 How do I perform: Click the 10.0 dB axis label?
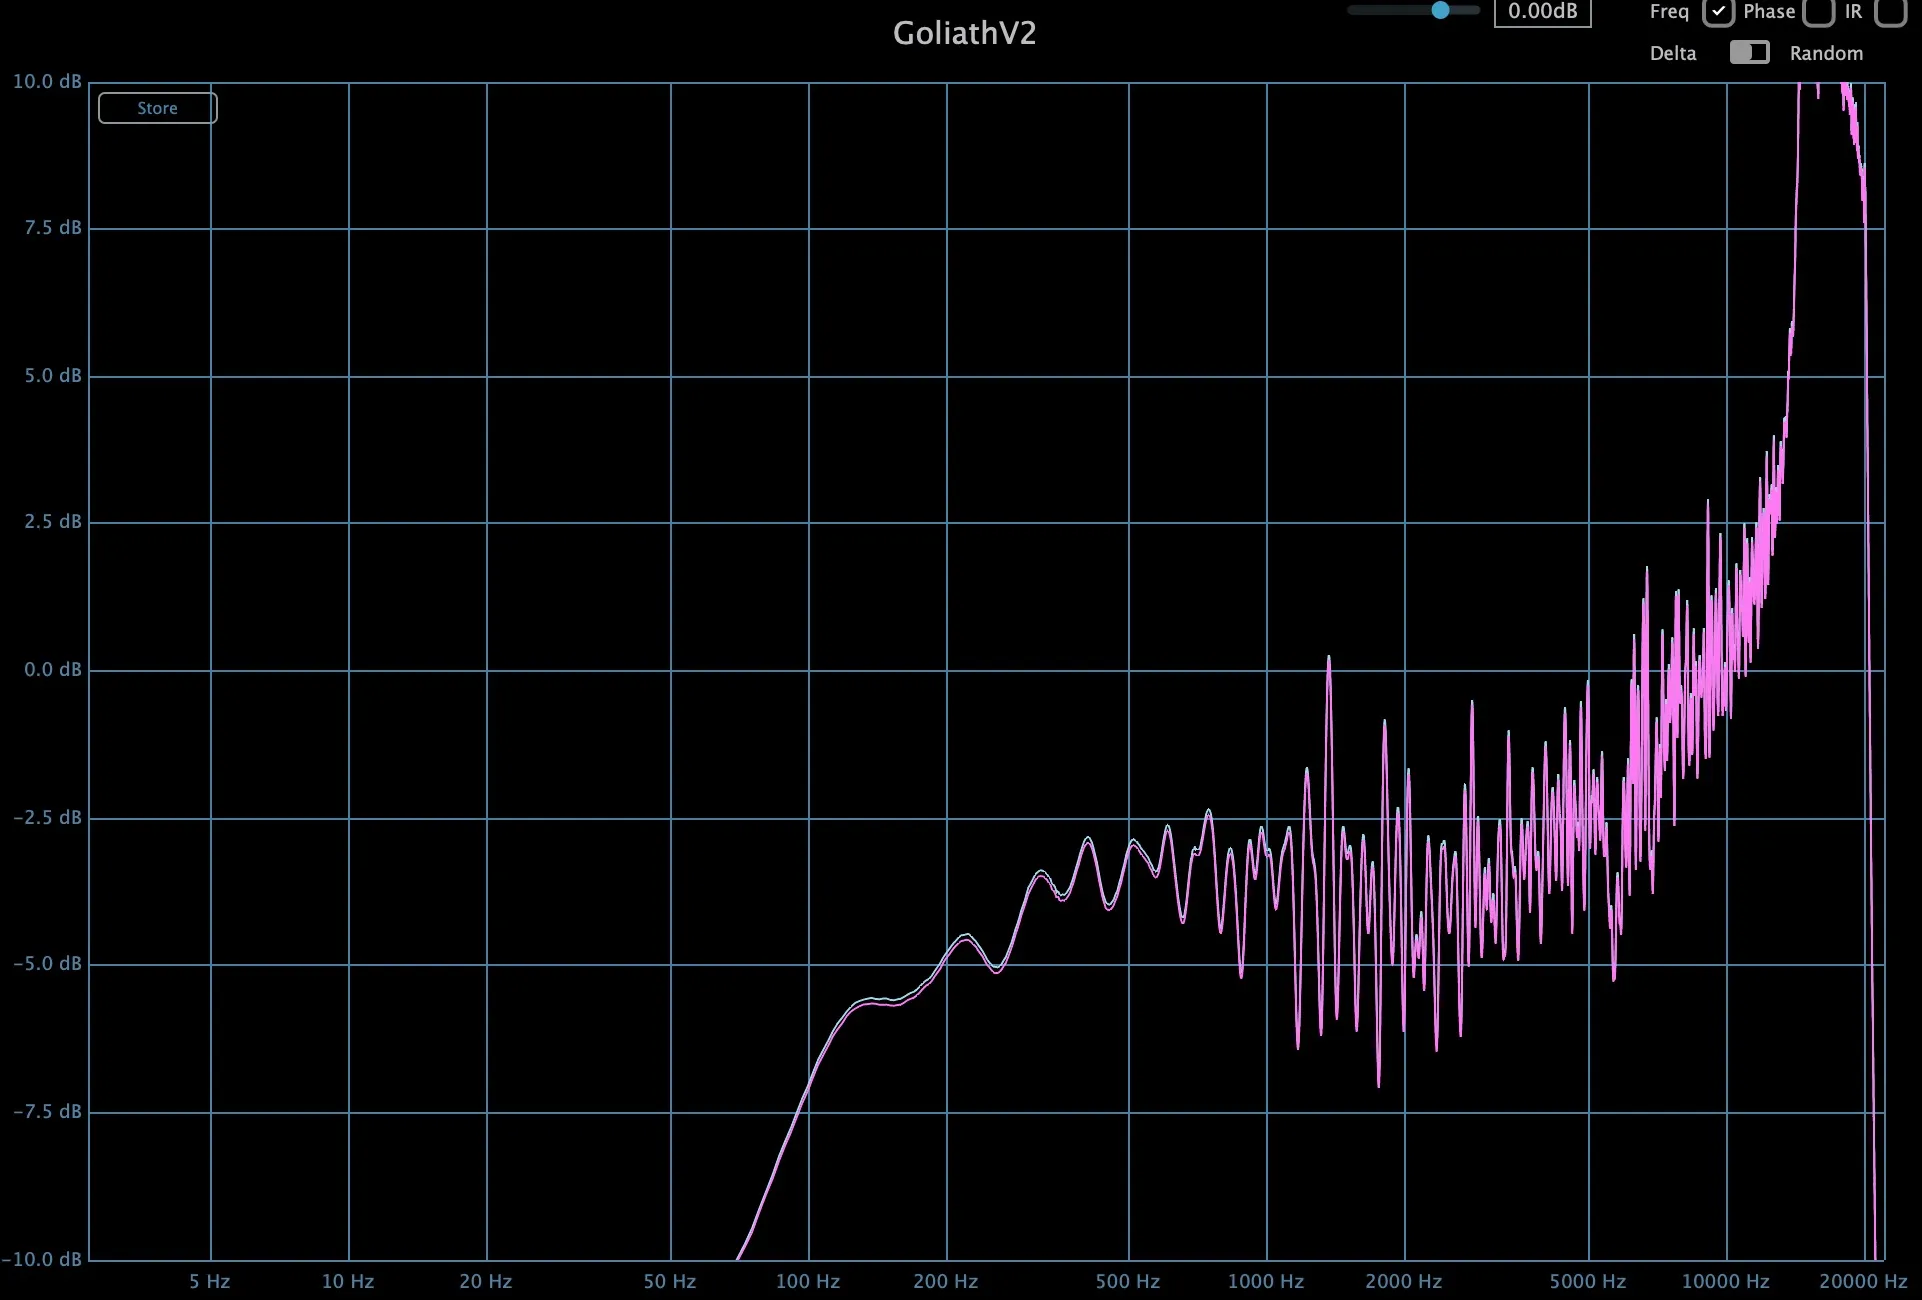point(46,81)
